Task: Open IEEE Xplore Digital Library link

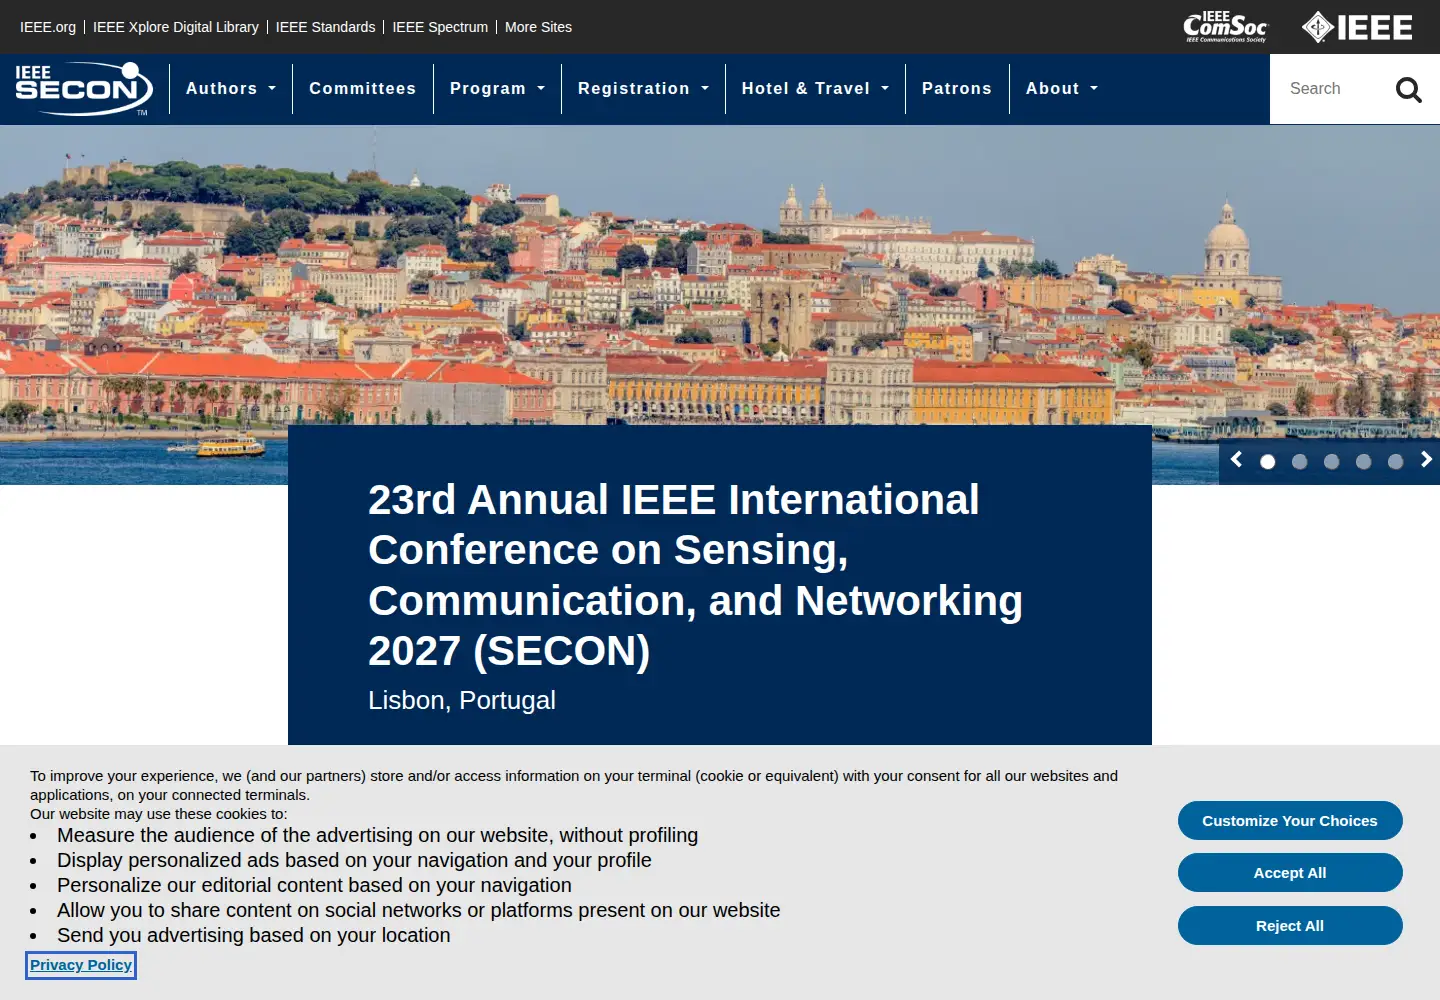Action: pyautogui.click(x=176, y=27)
